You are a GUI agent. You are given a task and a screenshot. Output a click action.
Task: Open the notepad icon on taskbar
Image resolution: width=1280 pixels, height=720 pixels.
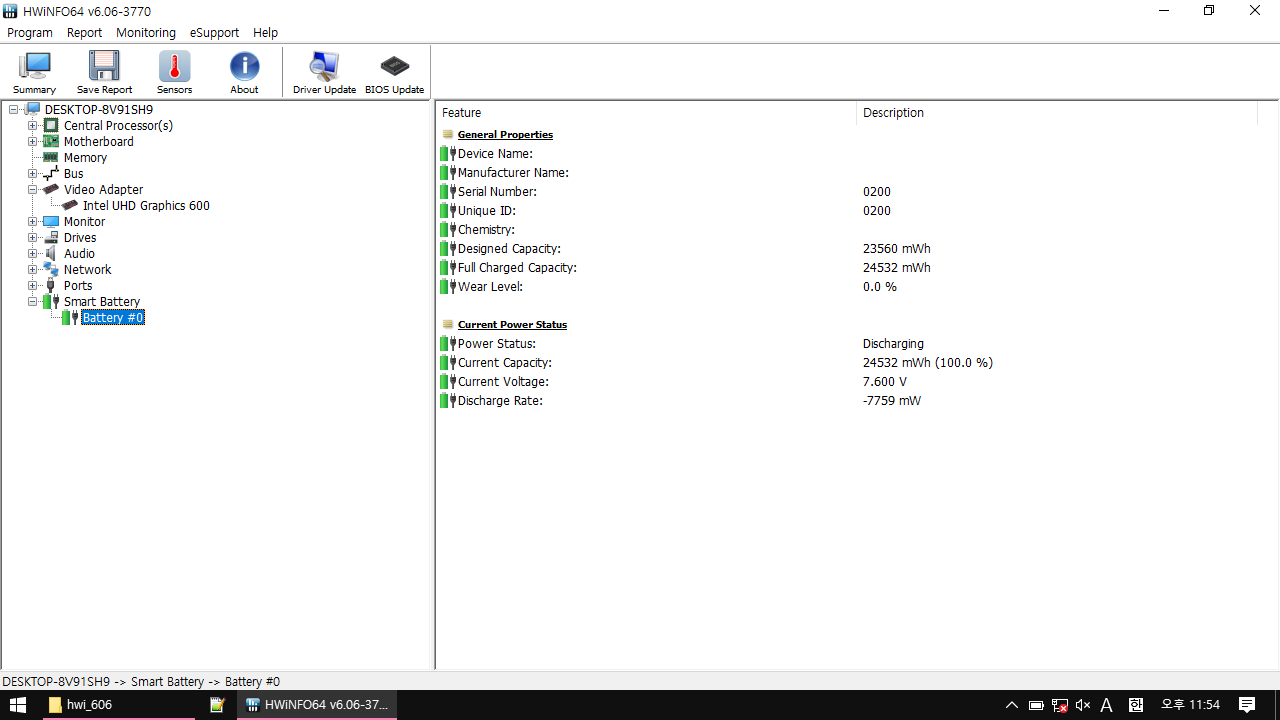(x=217, y=705)
